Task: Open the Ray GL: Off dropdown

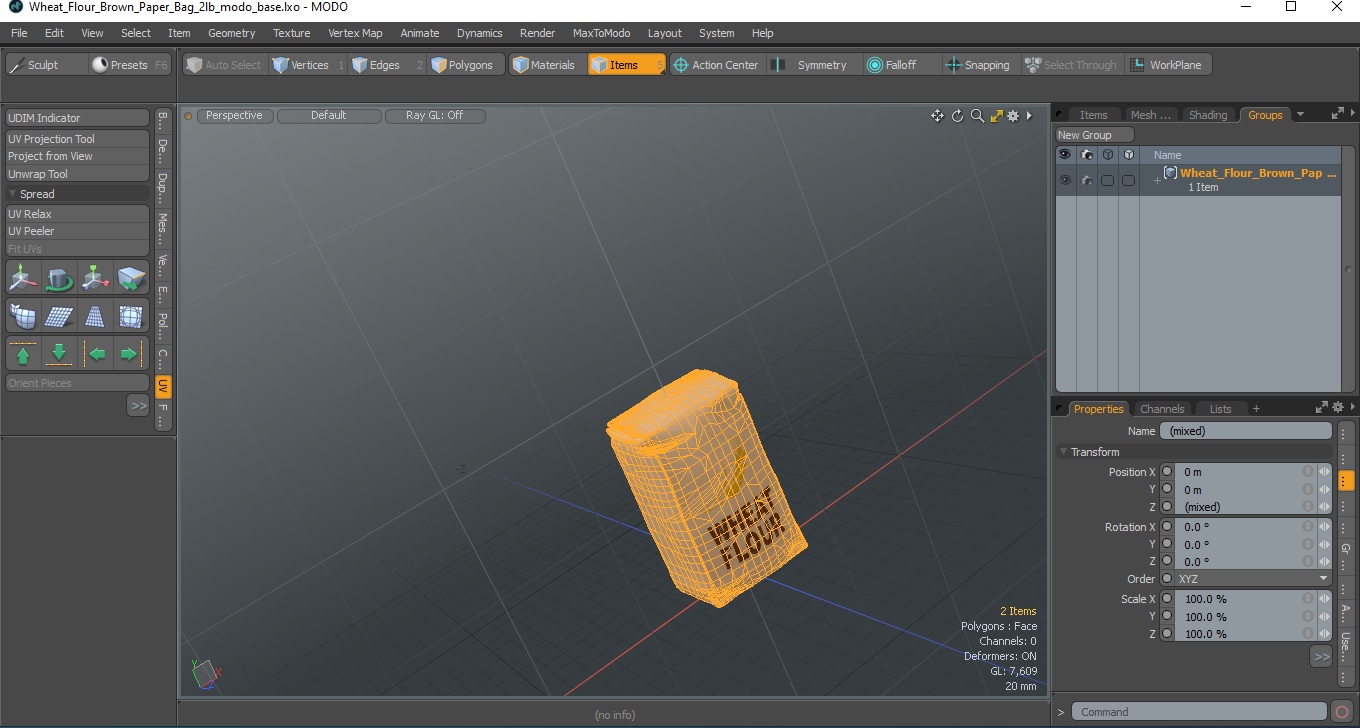Action: pyautogui.click(x=435, y=115)
